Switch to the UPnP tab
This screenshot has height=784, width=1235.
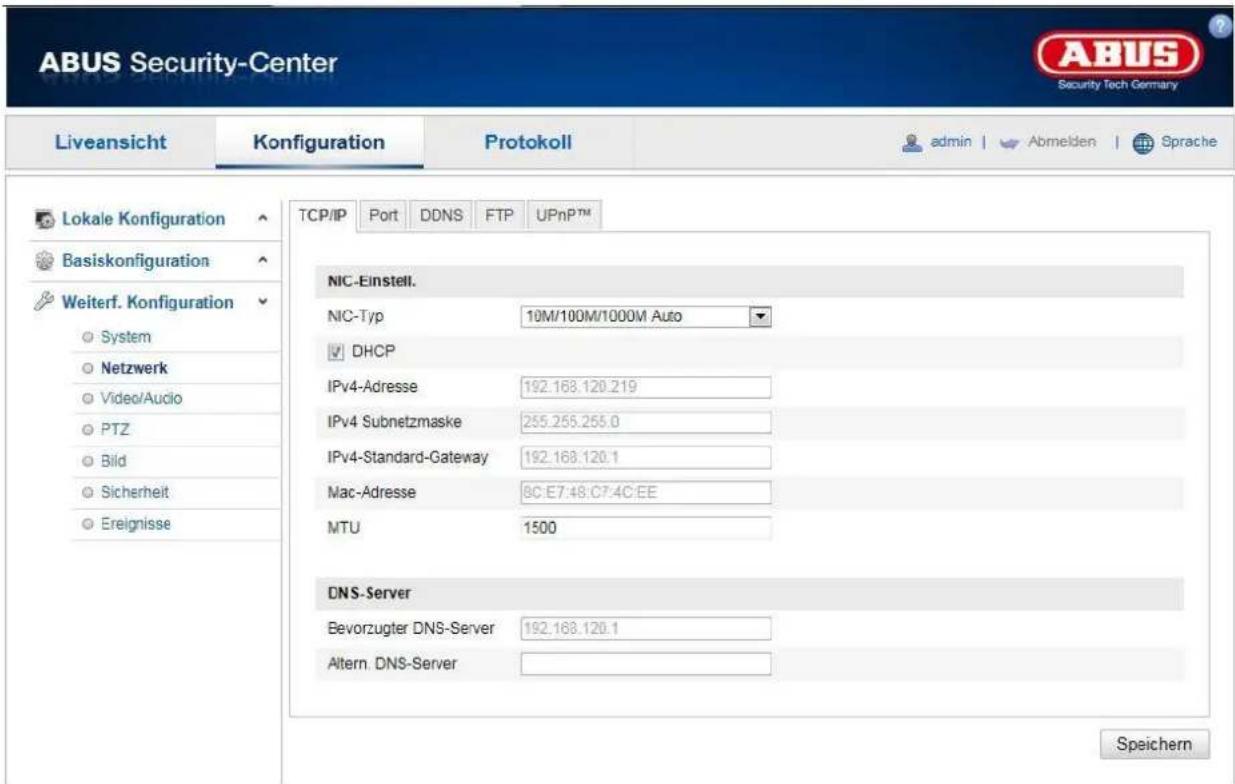[x=566, y=217]
